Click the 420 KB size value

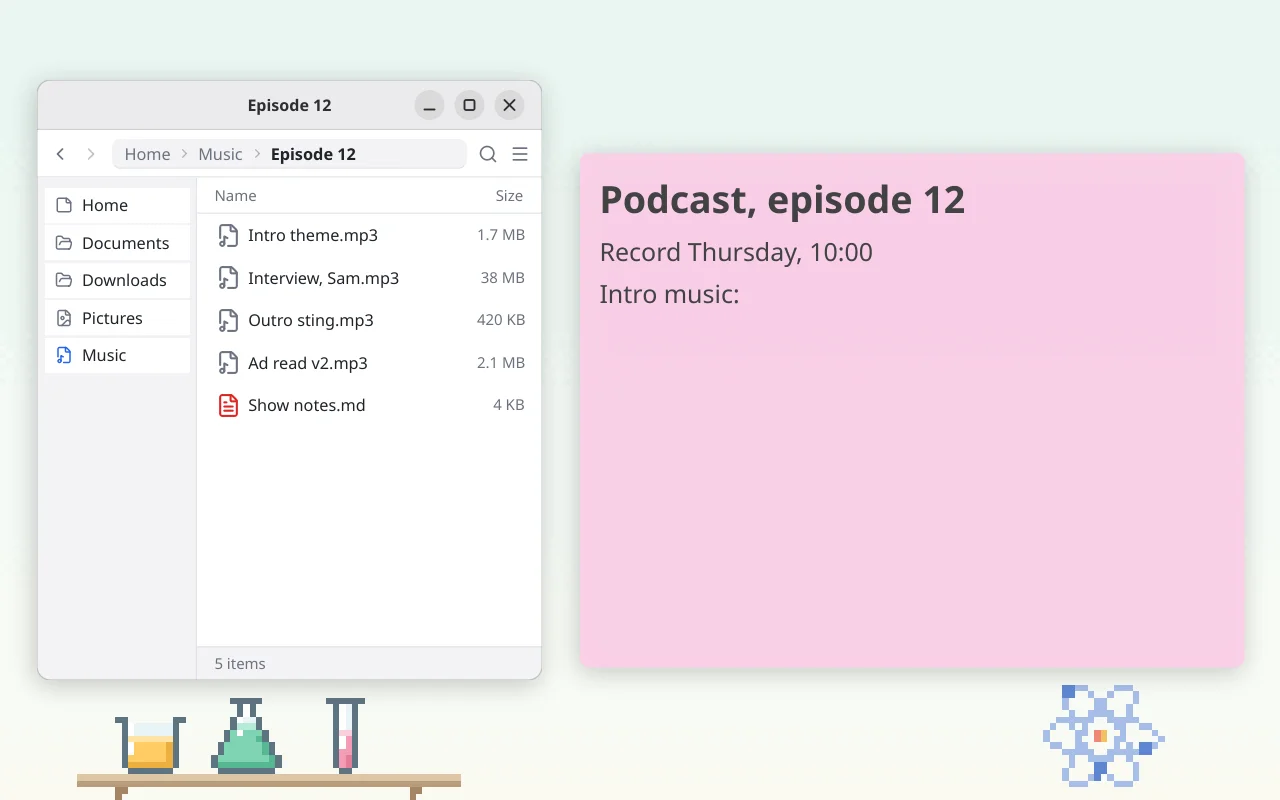pos(501,320)
